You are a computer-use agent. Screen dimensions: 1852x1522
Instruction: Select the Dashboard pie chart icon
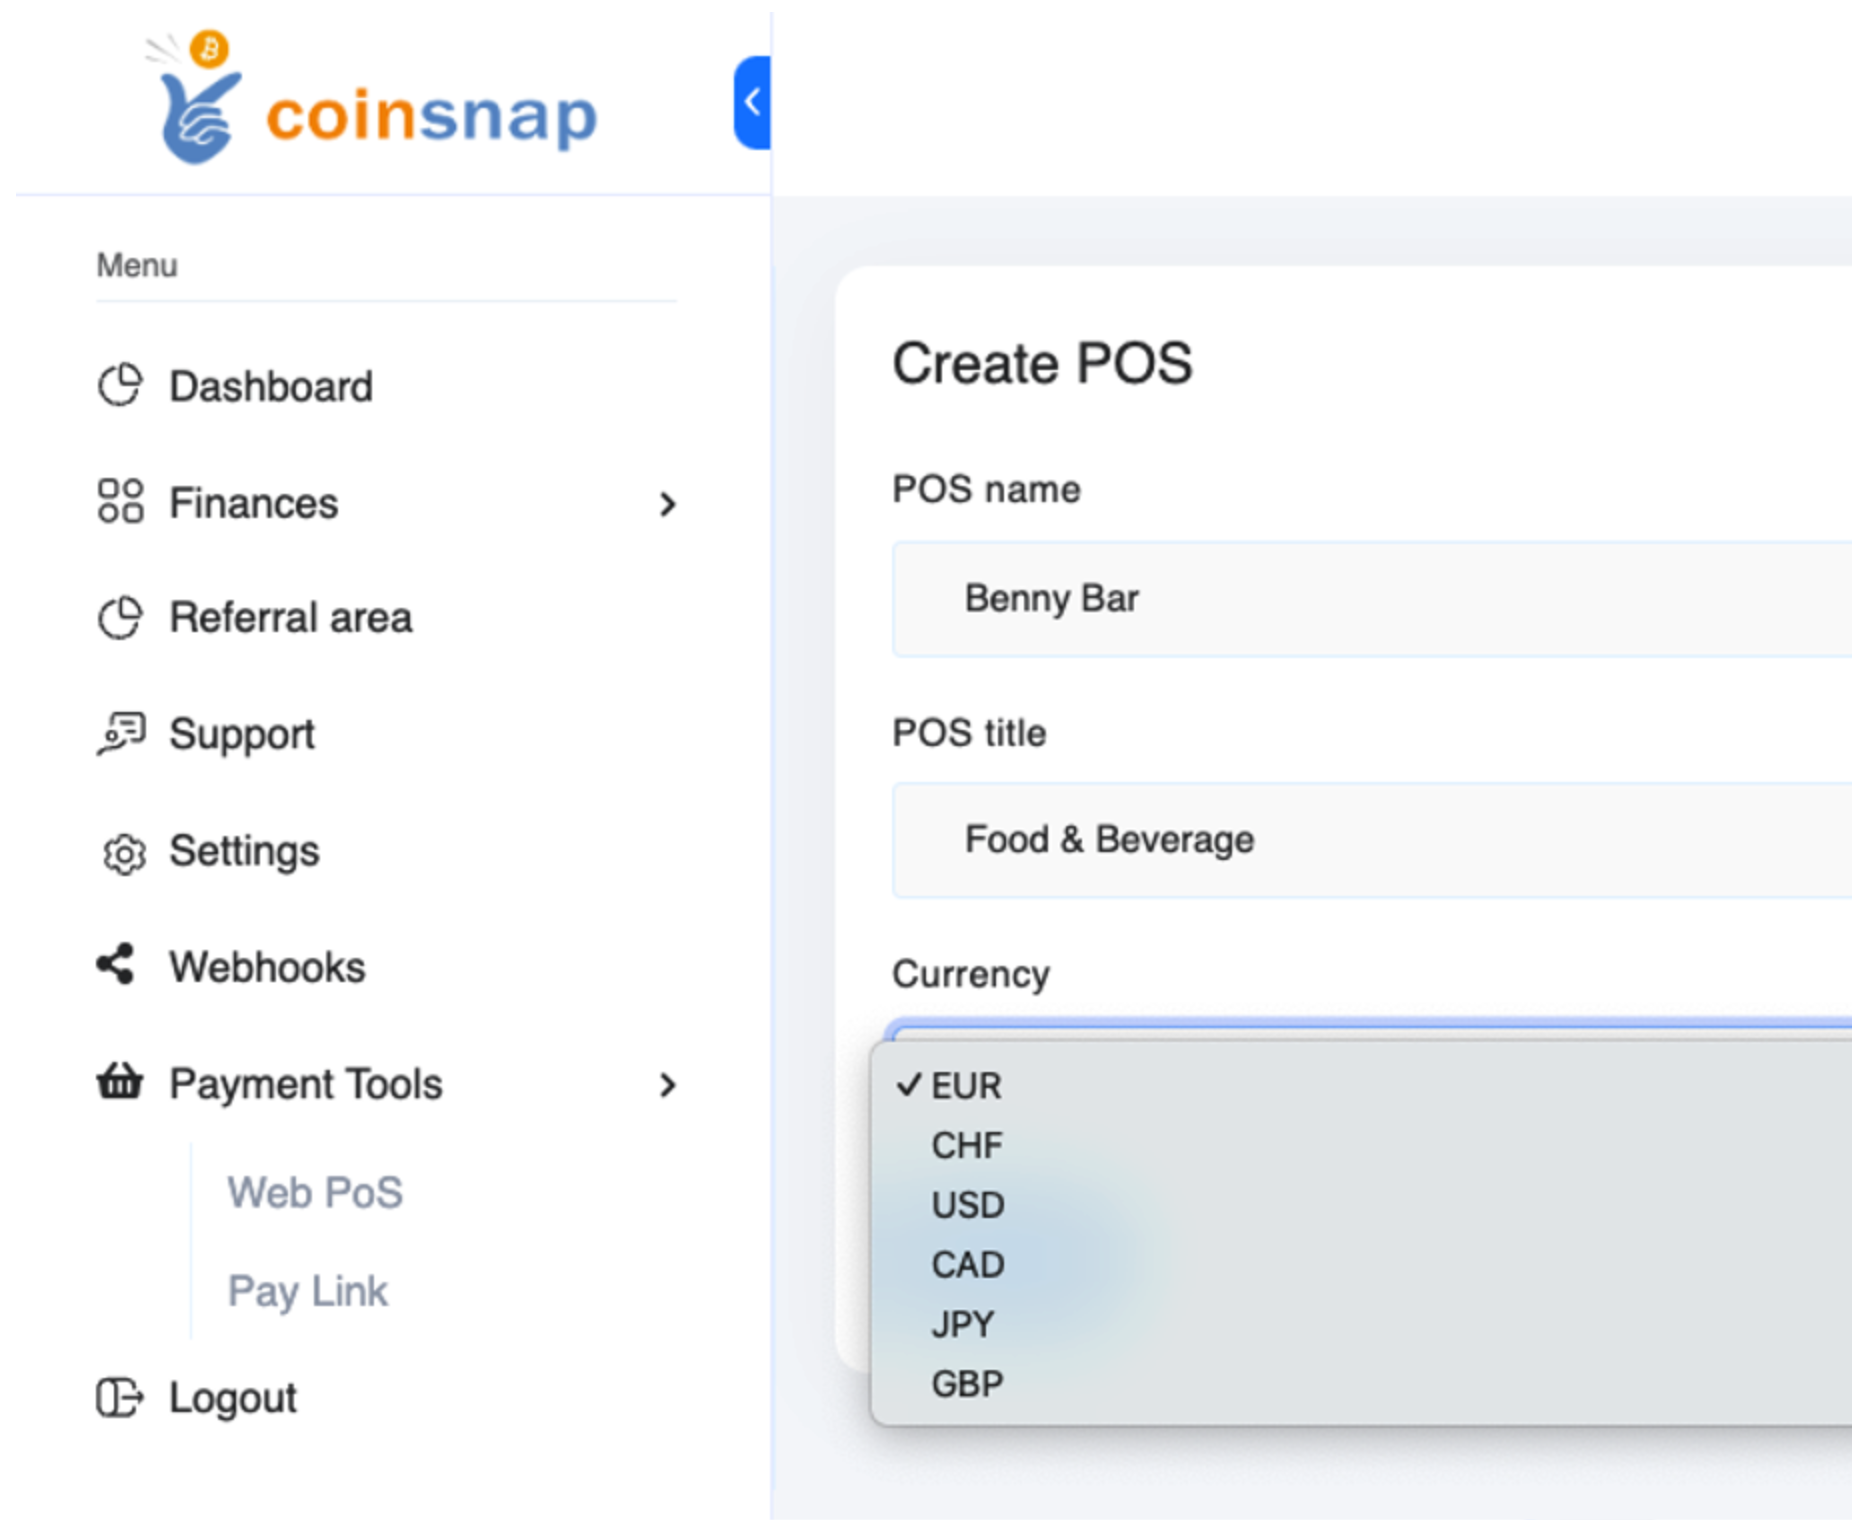(119, 385)
